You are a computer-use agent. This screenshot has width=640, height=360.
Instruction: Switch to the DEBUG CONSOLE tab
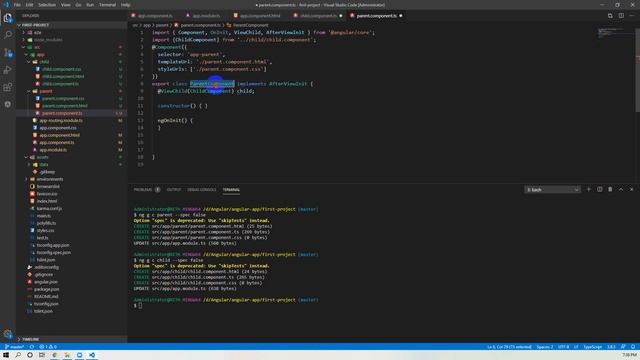click(202, 190)
